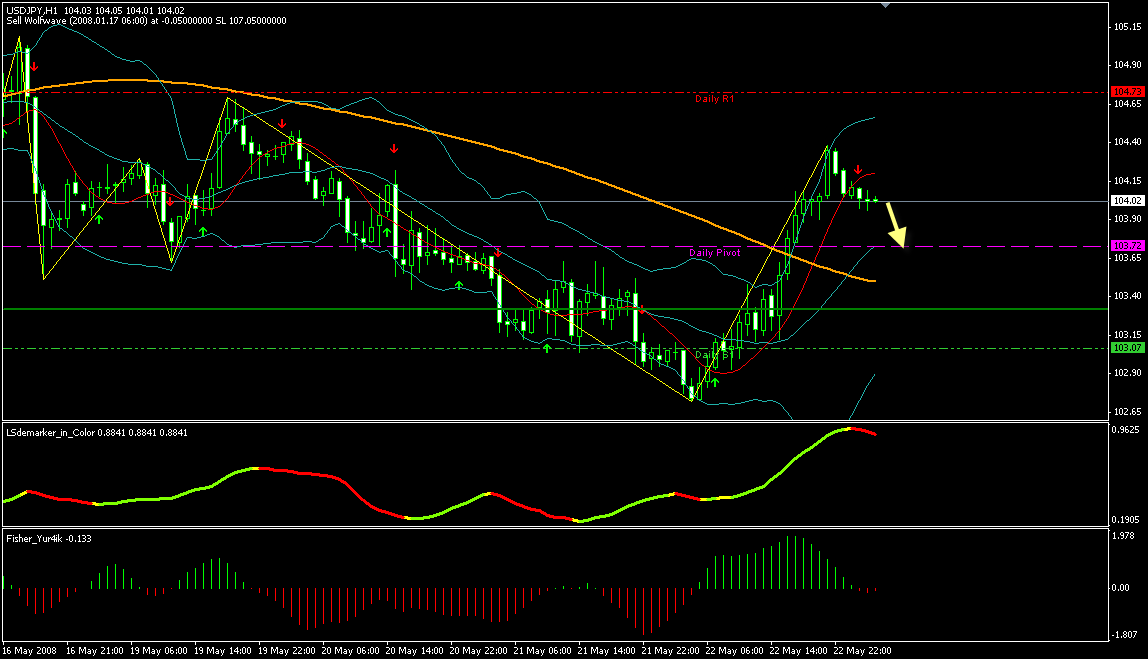Click the 16 May 2008 date label
Image resolution: width=1148 pixels, height=659 pixels.
click(x=27, y=650)
